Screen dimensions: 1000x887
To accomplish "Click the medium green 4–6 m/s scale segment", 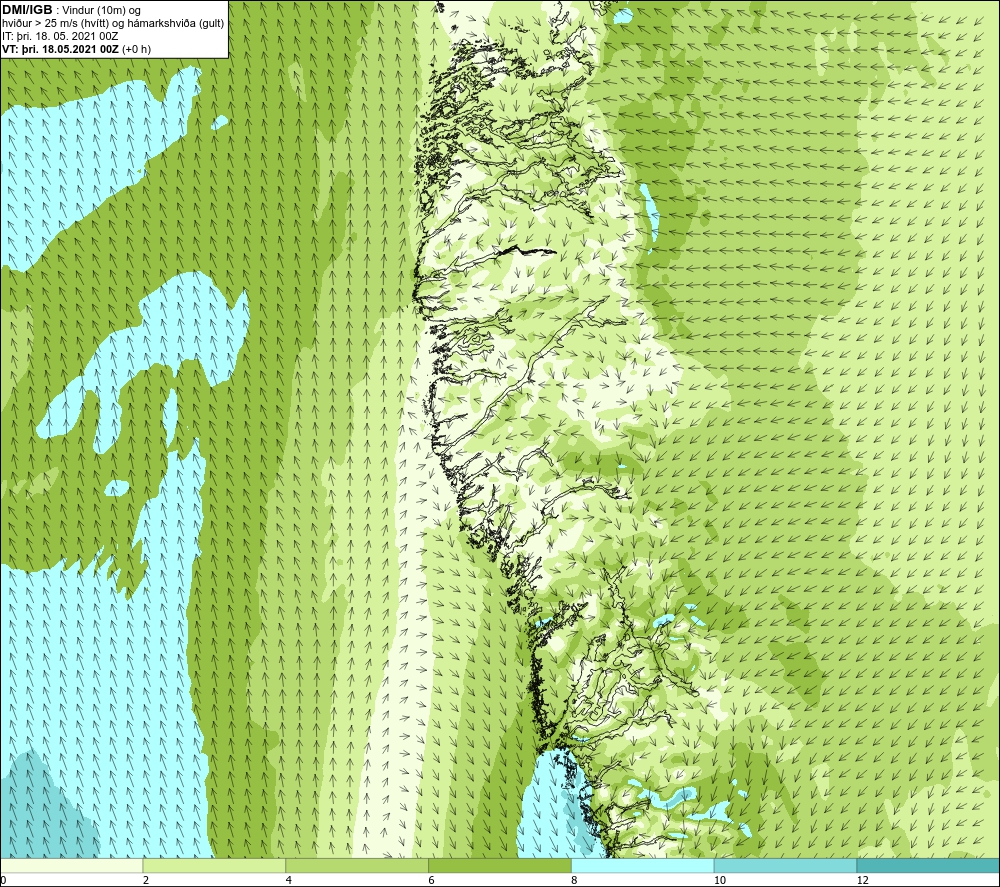I will click(x=357, y=865).
